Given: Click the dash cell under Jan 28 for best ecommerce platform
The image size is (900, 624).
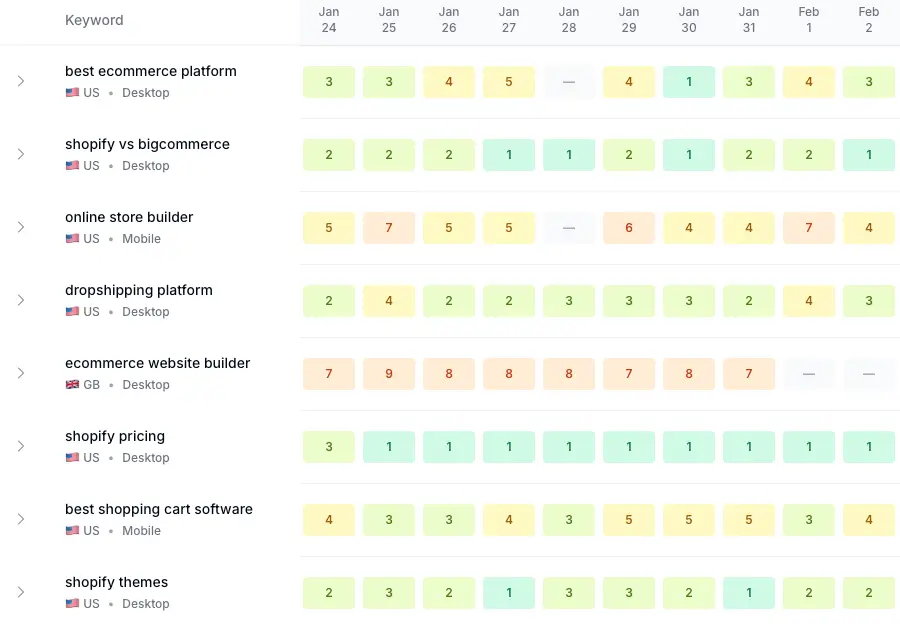Looking at the screenshot, I should 569,82.
